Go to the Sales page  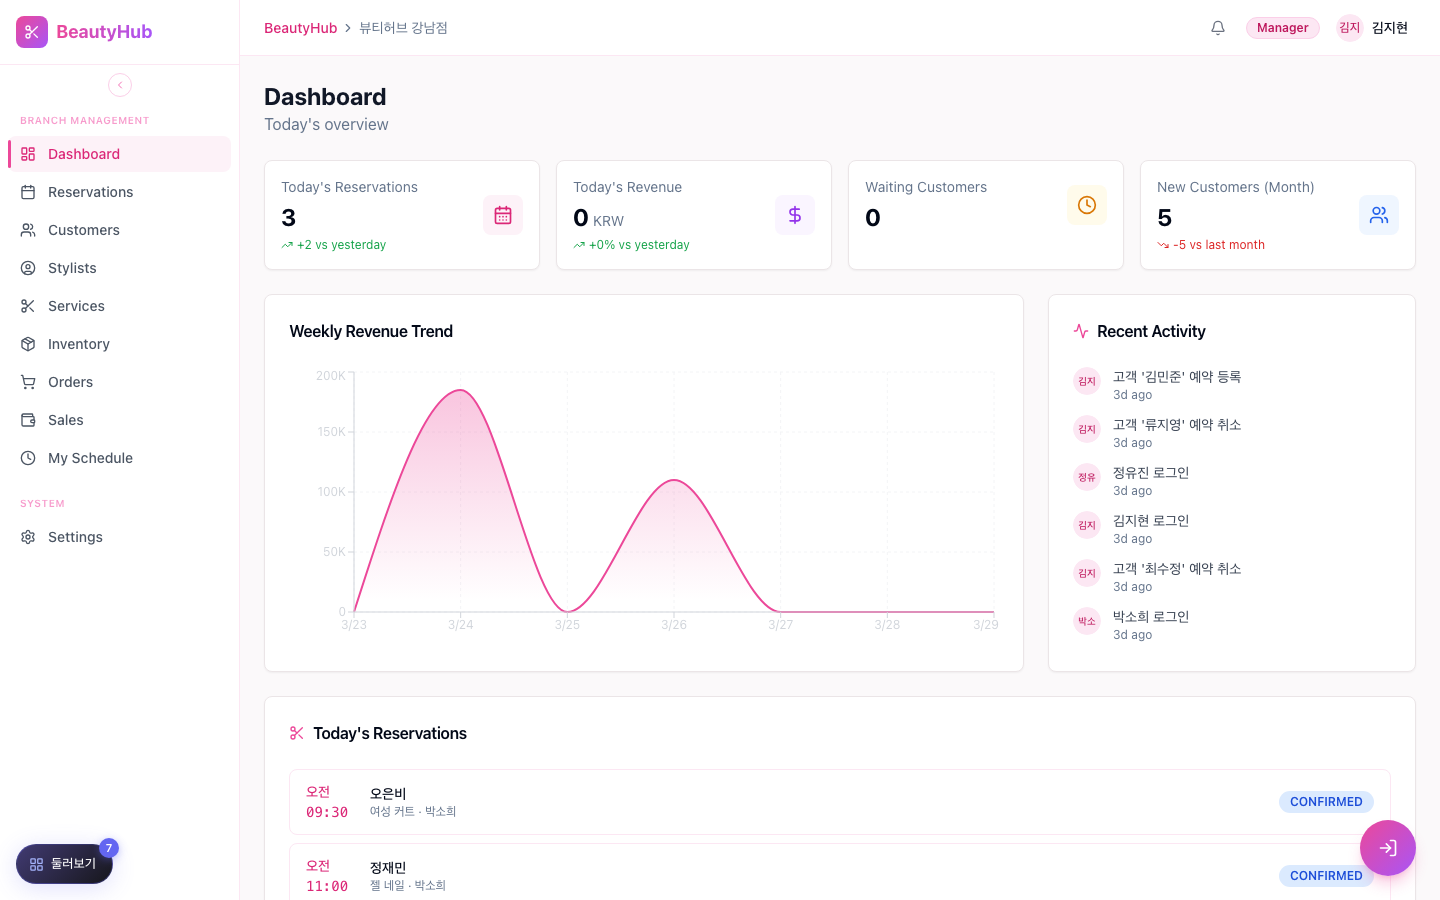120,420
